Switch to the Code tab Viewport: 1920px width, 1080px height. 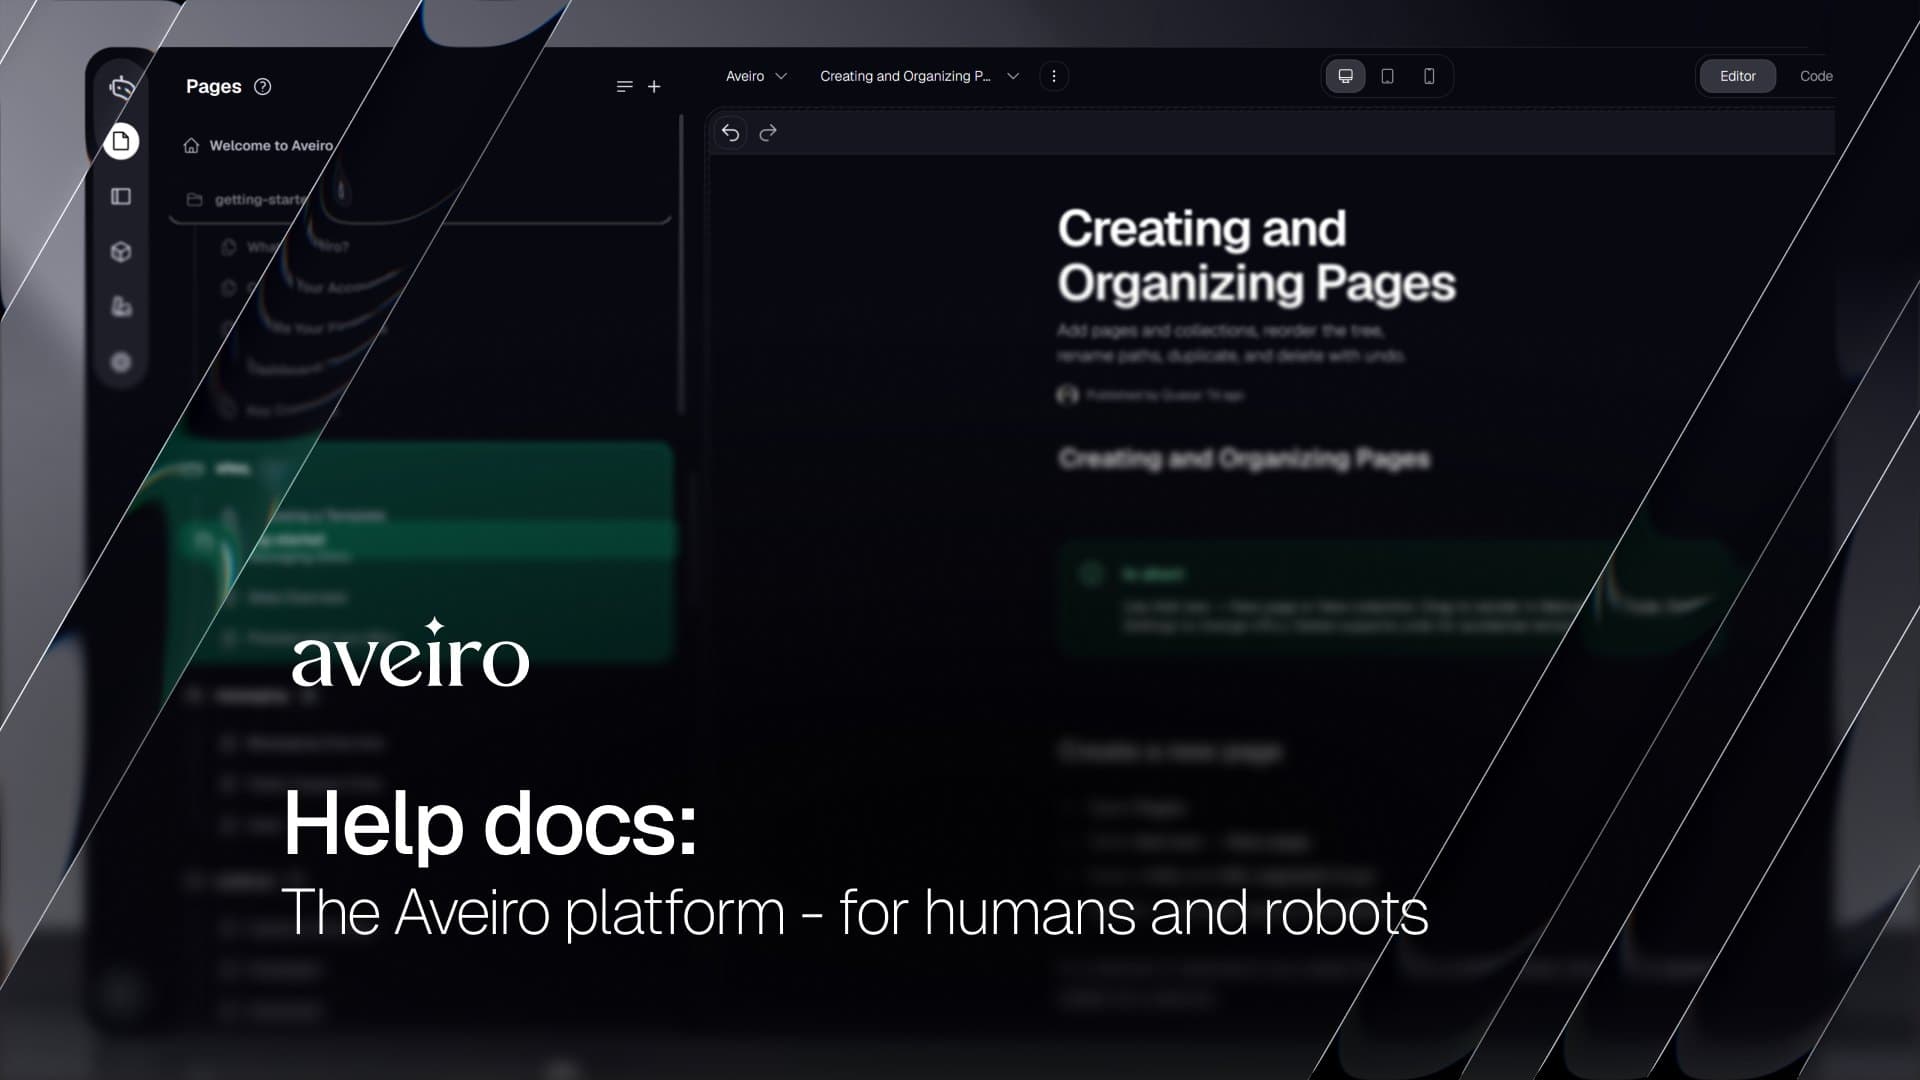click(1816, 76)
